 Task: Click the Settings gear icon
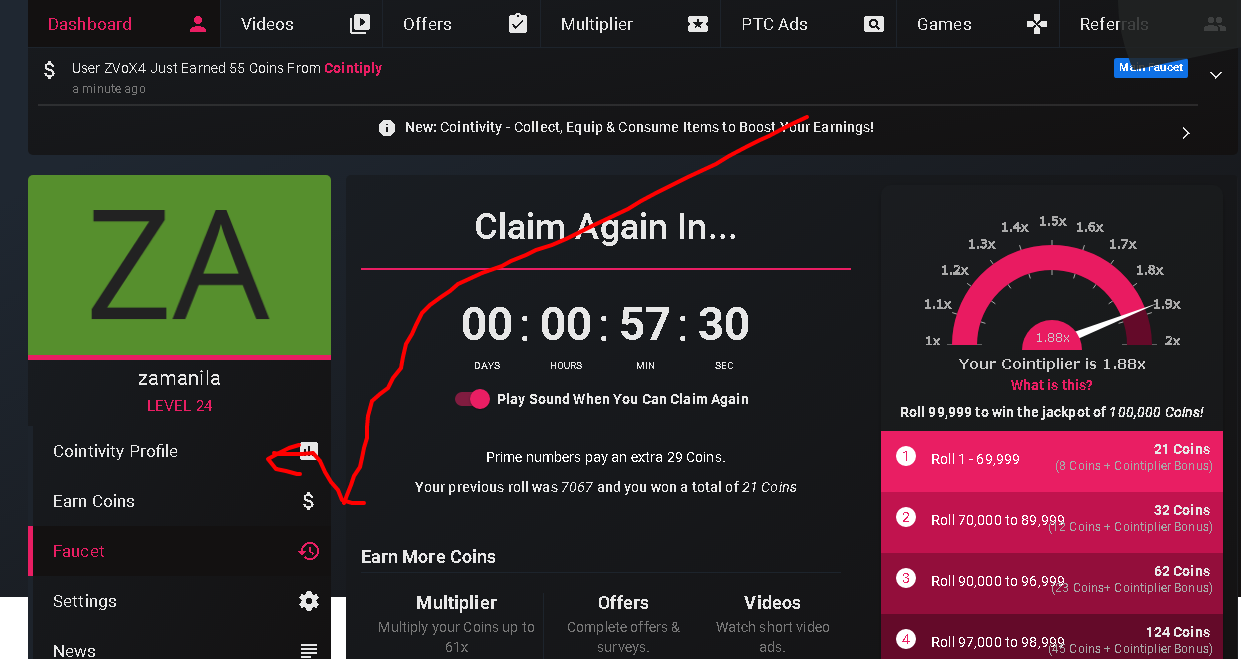pyautogui.click(x=309, y=601)
